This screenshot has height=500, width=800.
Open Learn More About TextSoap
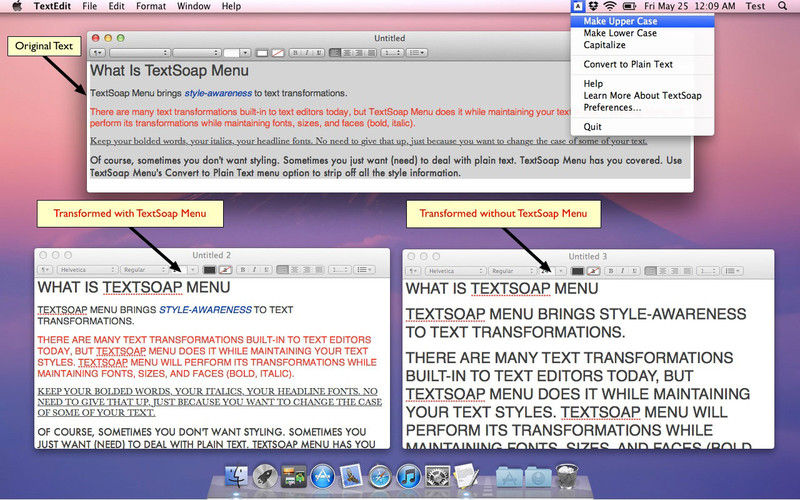pyautogui.click(x=642, y=95)
